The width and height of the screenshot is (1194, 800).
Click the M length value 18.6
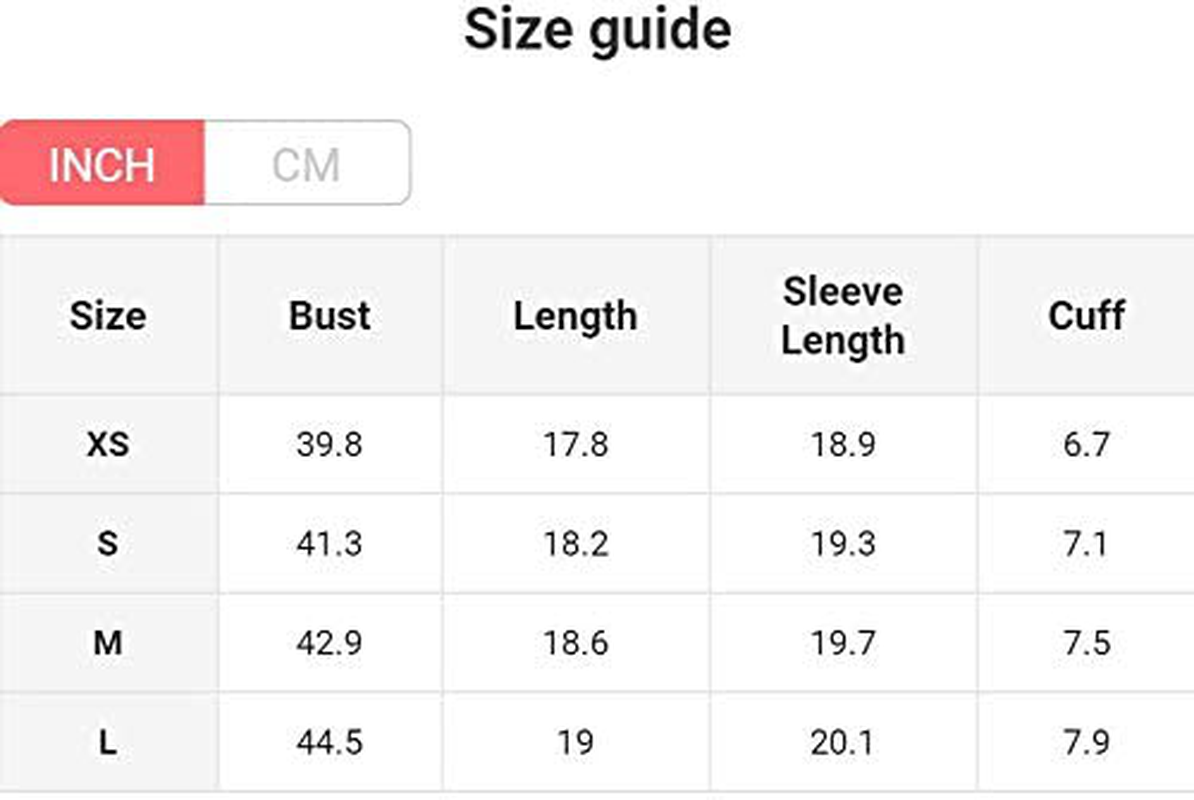coord(576,642)
